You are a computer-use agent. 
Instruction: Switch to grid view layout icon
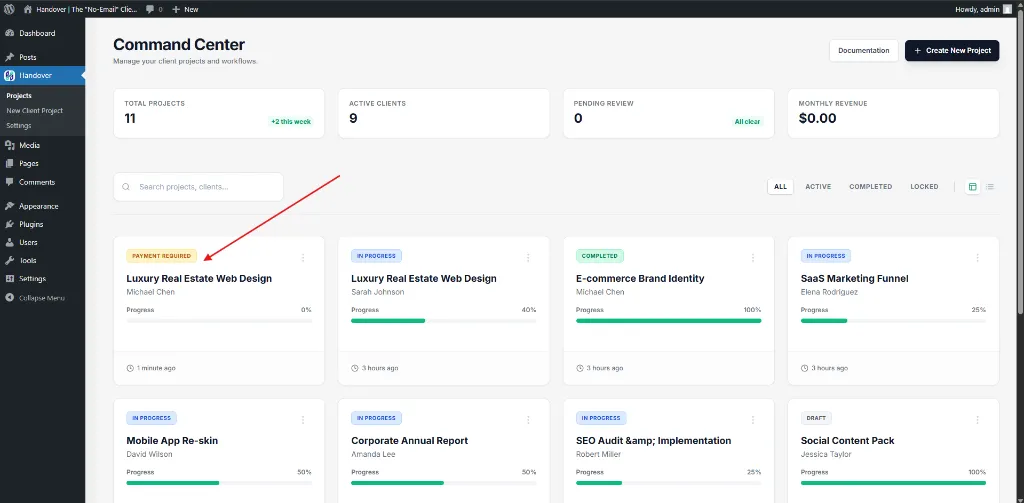tap(972, 187)
